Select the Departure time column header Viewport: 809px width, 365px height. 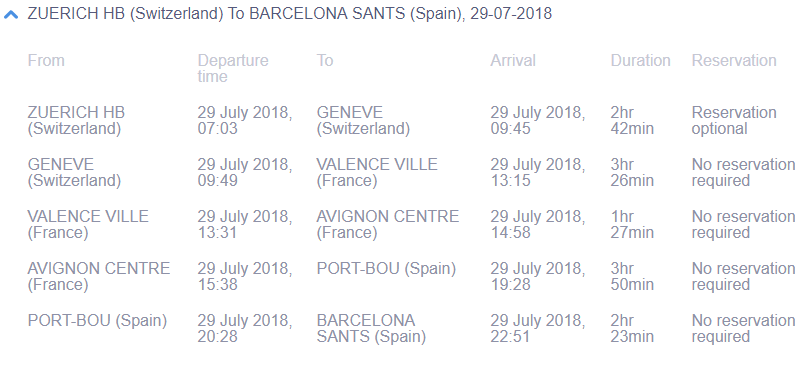(233, 68)
